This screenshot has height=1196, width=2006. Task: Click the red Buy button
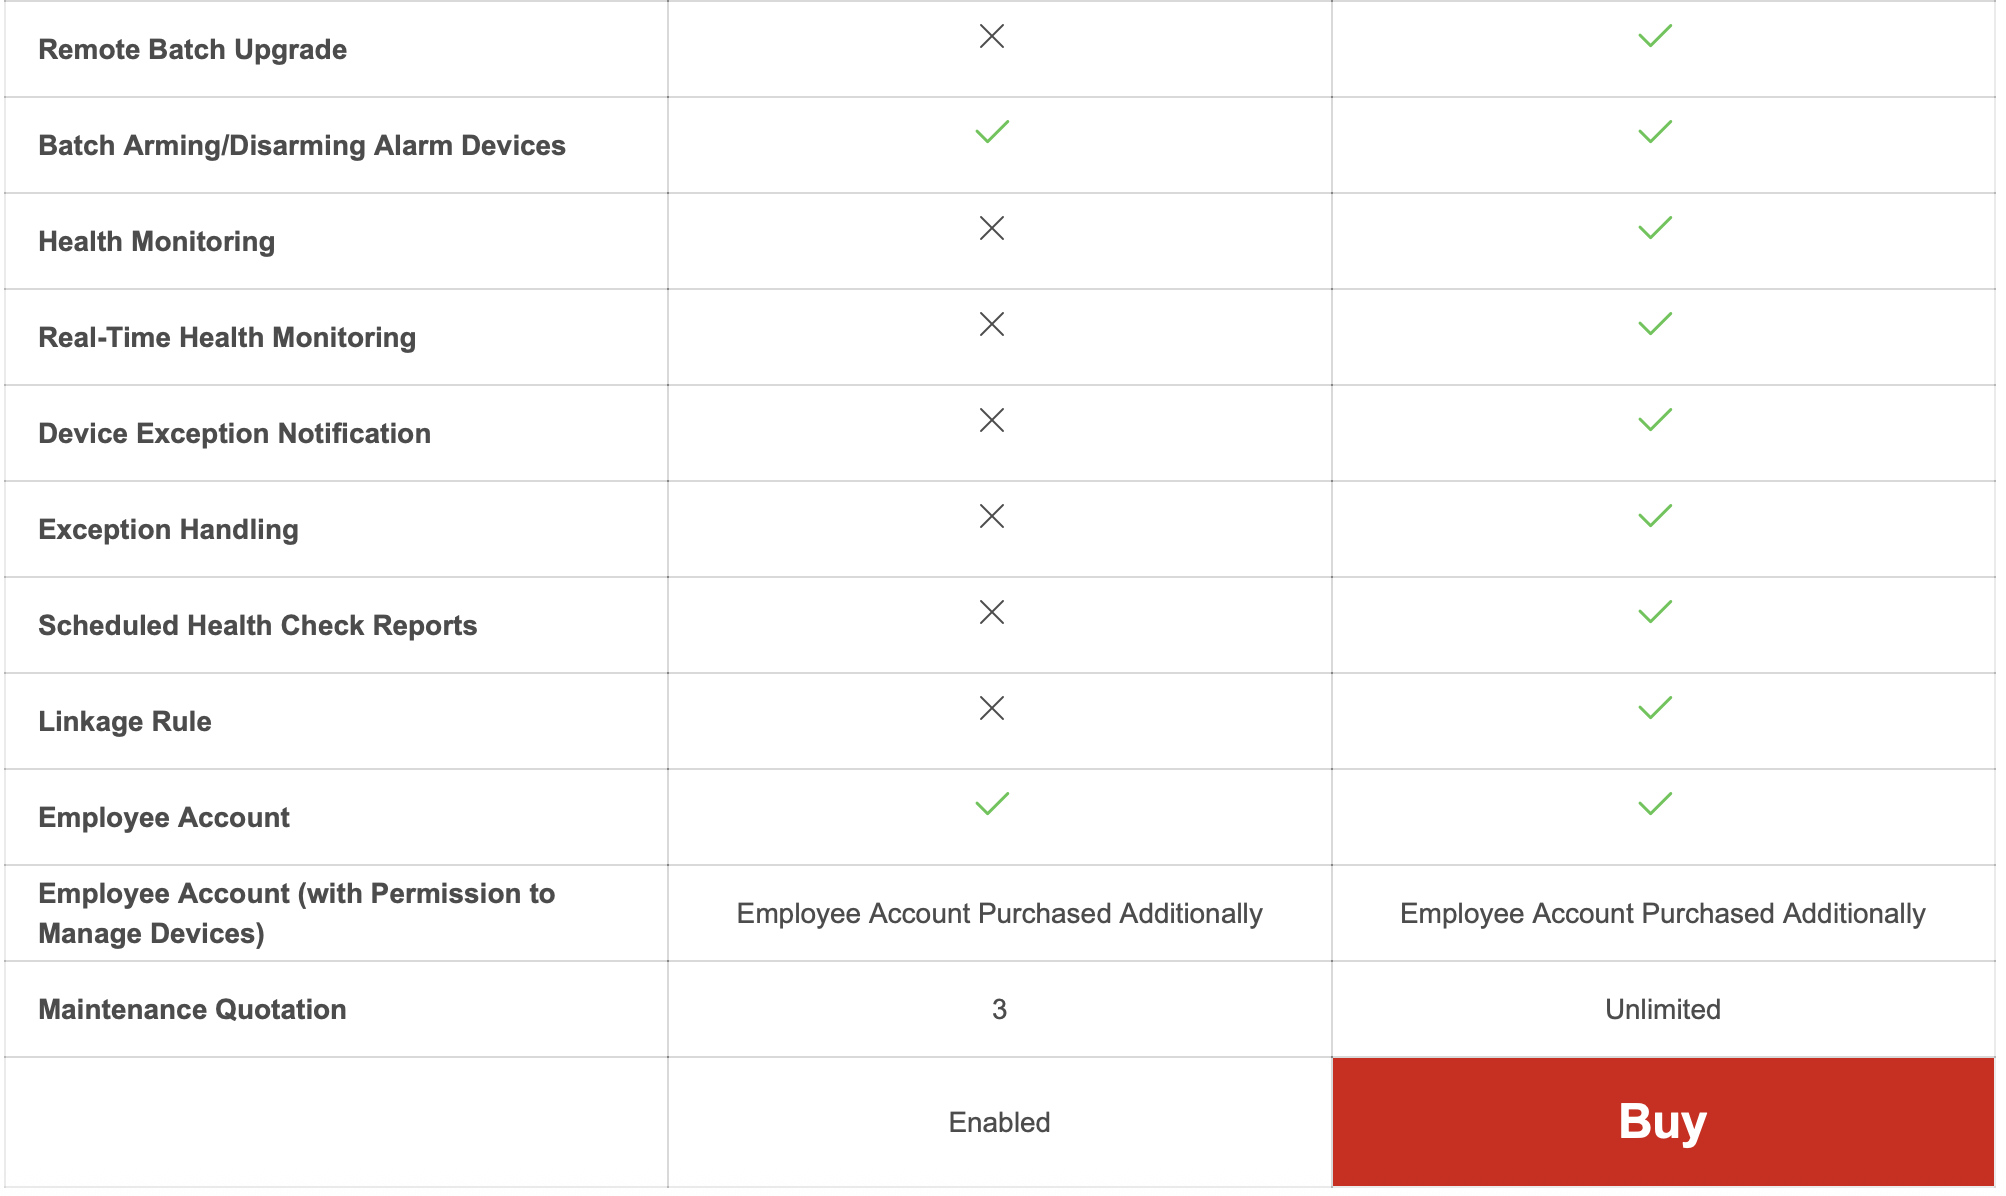click(1662, 1121)
